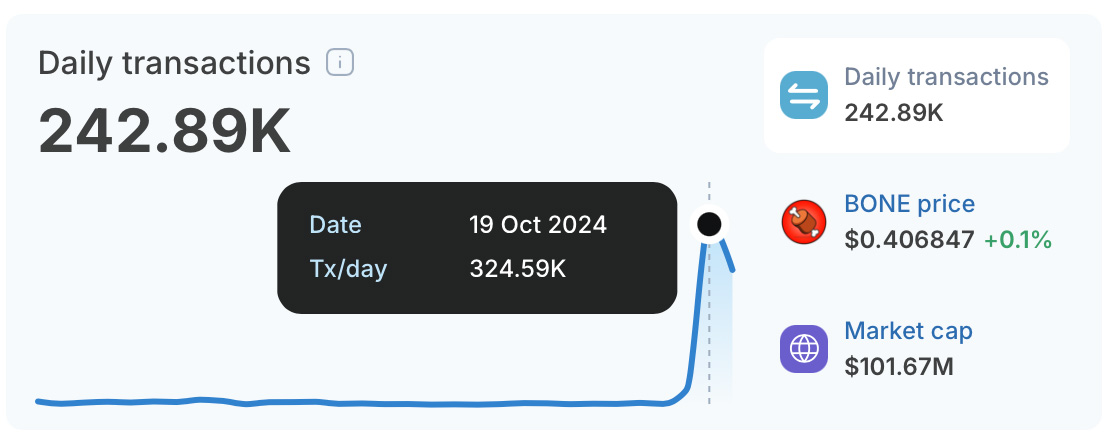Viewport: 1116px width, 444px height.
Task: Click the $0.406847 BONE price value
Action: click(909, 240)
